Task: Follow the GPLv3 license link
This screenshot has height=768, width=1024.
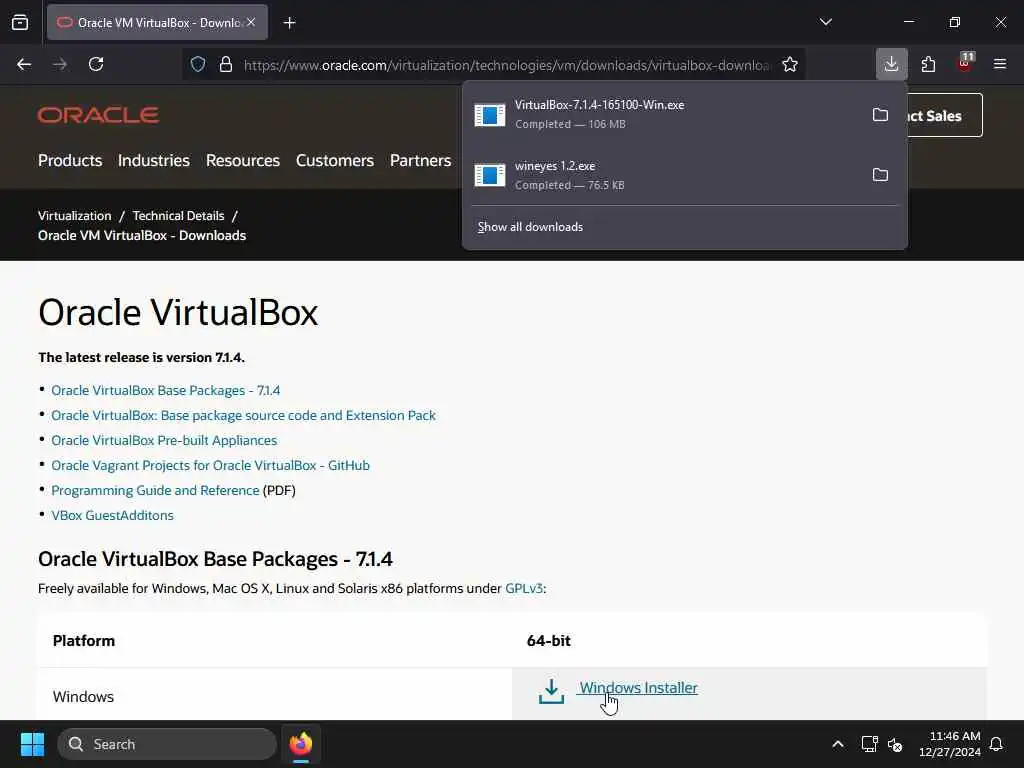Action: pos(524,588)
